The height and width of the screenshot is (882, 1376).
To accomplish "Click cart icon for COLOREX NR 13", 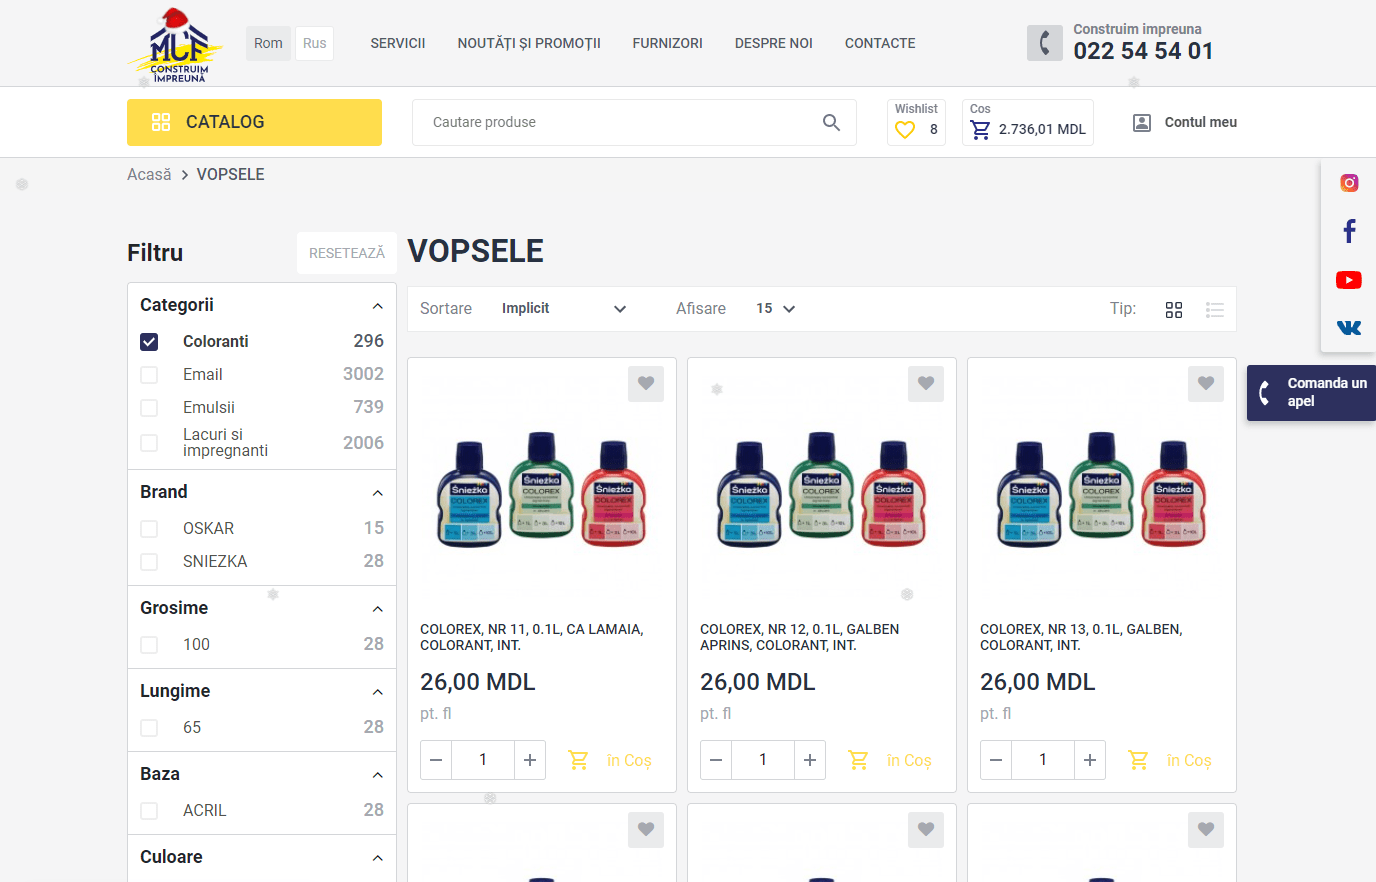I will [1138, 760].
